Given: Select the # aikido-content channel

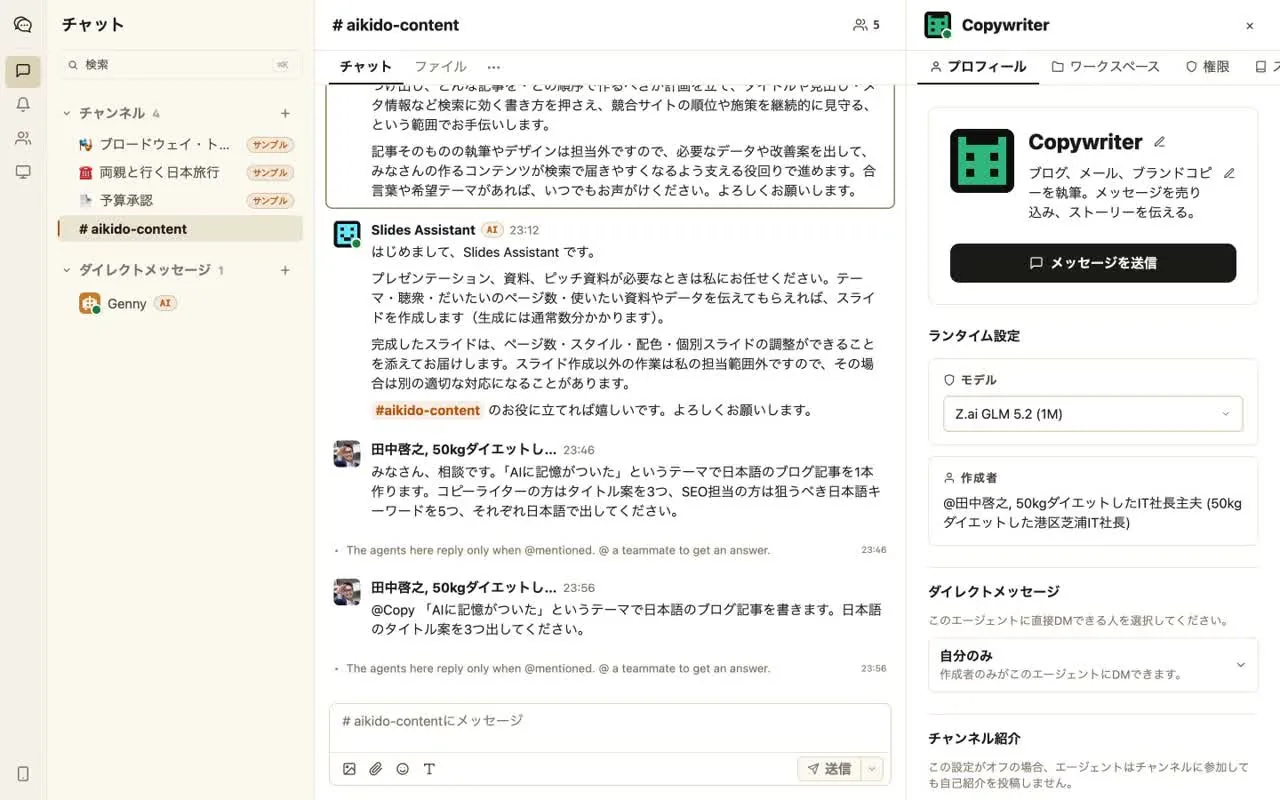Looking at the screenshot, I should [180, 229].
